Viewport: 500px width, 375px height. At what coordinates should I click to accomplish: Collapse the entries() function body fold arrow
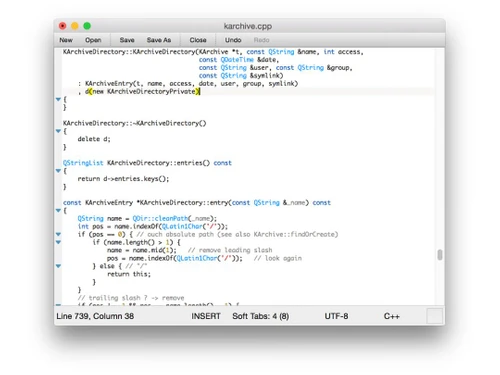click(58, 171)
